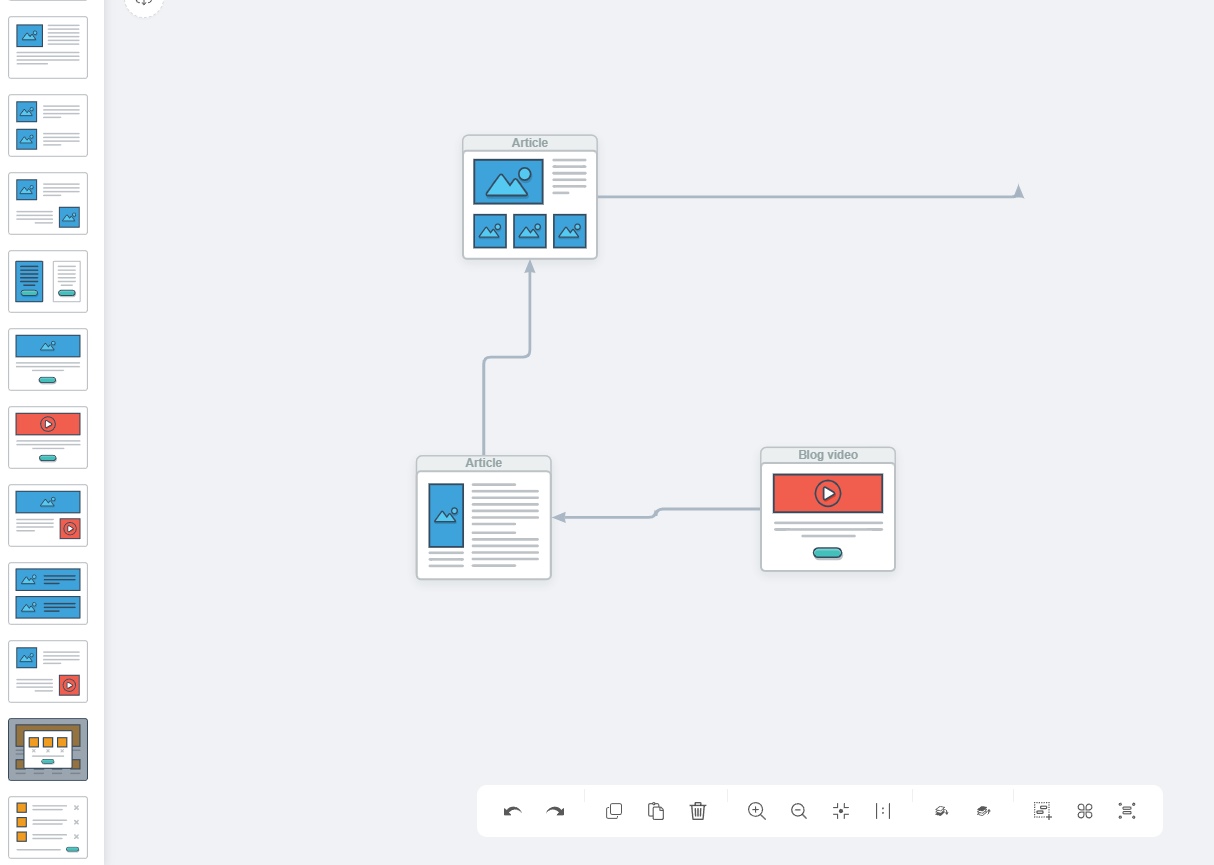Zoom in on the canvas
The width and height of the screenshot is (1214, 865).
click(757, 811)
